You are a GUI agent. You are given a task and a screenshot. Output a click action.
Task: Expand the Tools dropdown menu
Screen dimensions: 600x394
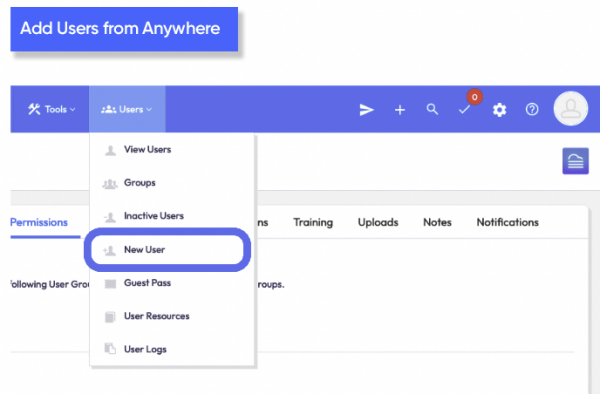click(51, 109)
